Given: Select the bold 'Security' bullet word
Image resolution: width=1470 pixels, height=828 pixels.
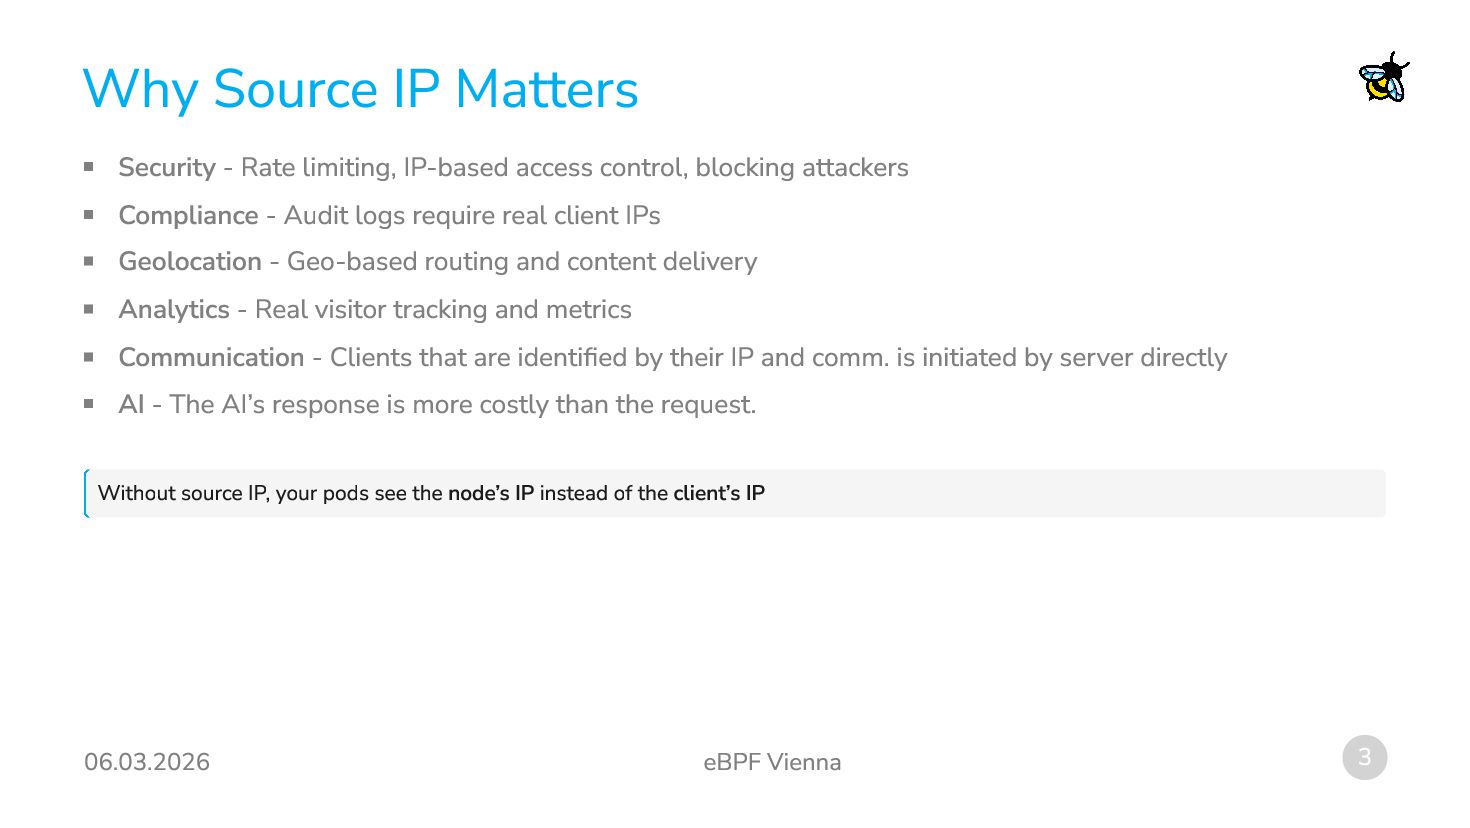Looking at the screenshot, I should (x=167, y=167).
